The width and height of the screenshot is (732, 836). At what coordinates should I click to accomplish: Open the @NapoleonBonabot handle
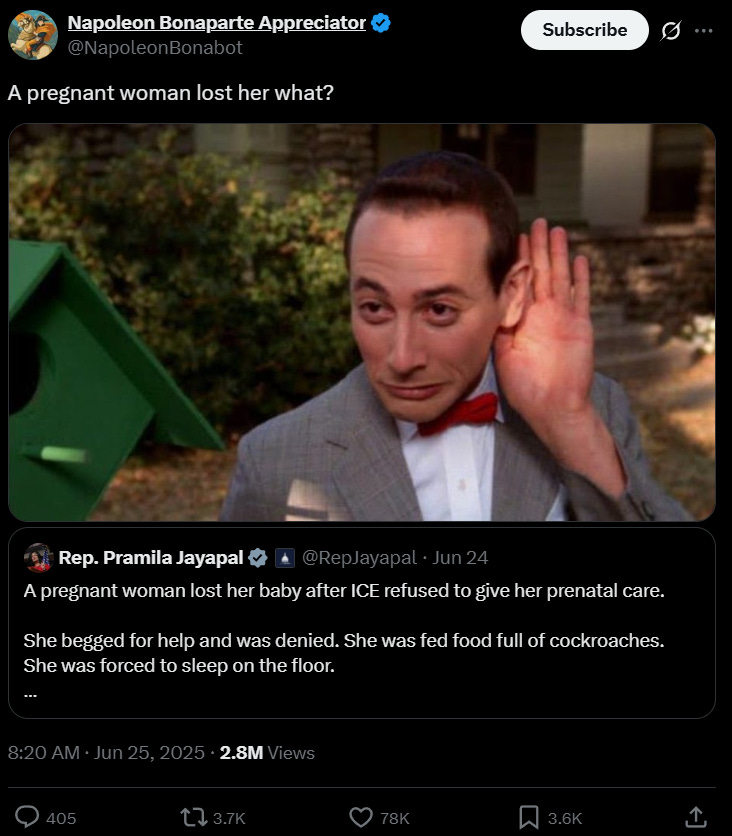click(155, 48)
